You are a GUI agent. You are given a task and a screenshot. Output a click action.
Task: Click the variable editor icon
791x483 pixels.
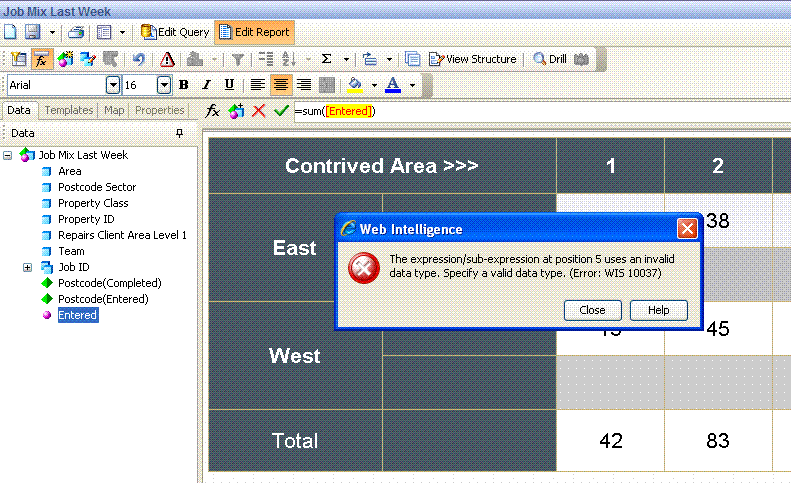pos(65,59)
